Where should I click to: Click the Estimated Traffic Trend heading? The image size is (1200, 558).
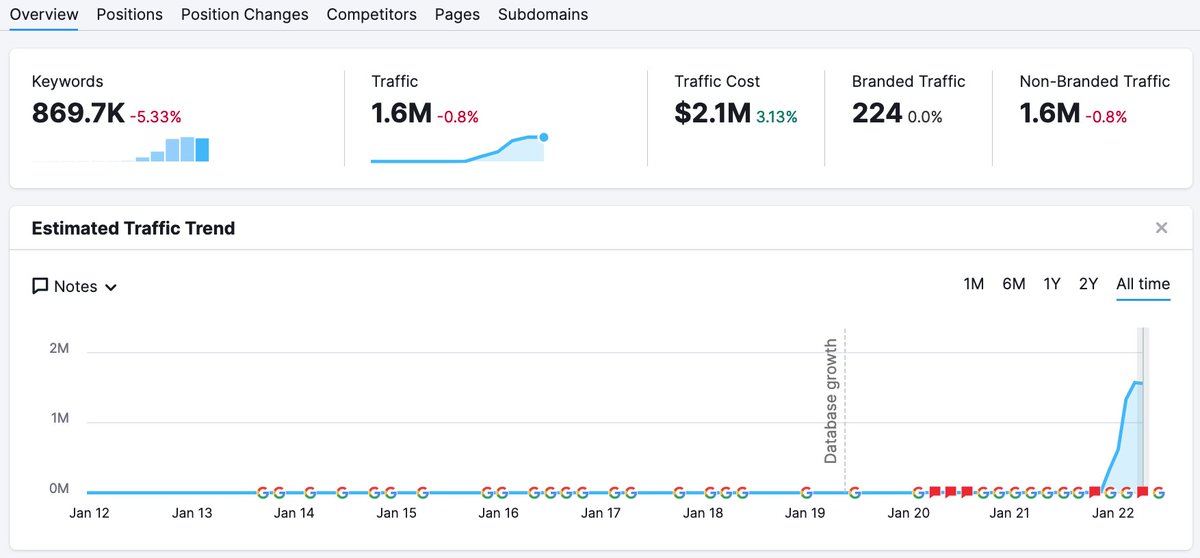(x=133, y=228)
